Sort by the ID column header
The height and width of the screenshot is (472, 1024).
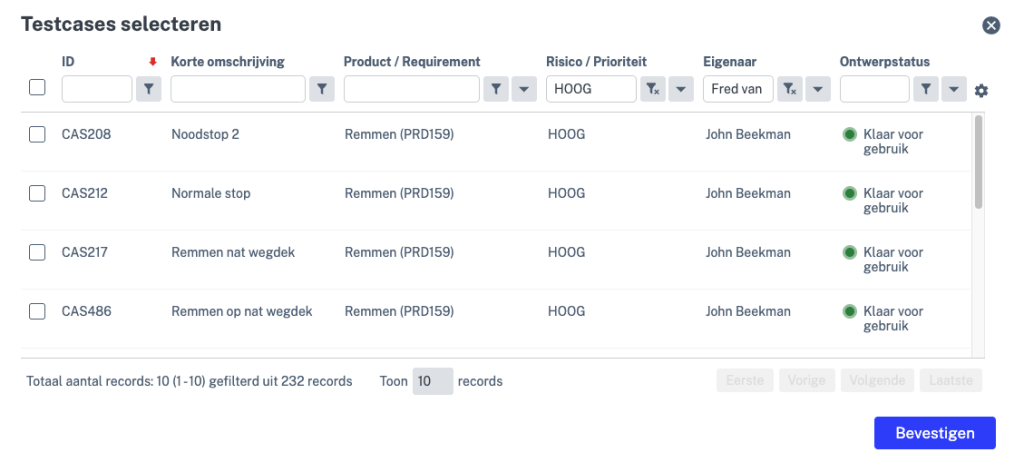[68, 62]
